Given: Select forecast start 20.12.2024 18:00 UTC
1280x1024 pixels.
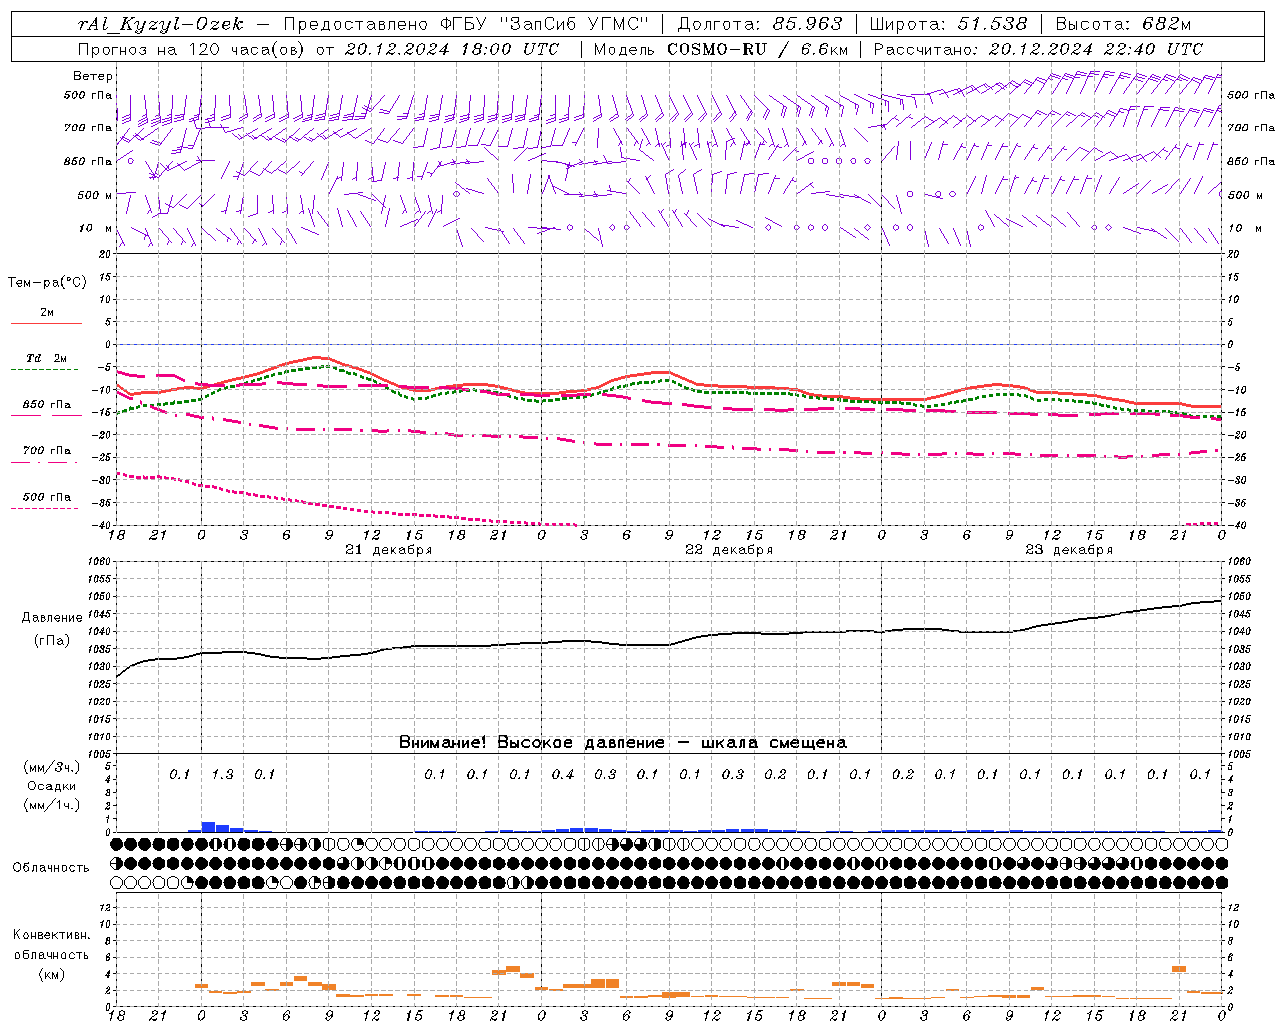Looking at the screenshot, I should pos(451,49).
